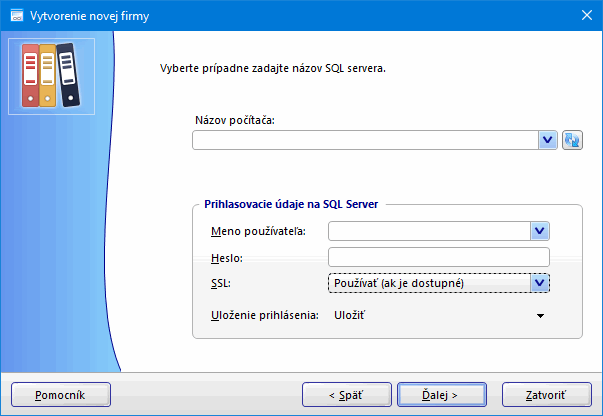Viewport: 603px width, 416px height.
Task: Click the refresh SQL server list icon
Action: point(573,140)
